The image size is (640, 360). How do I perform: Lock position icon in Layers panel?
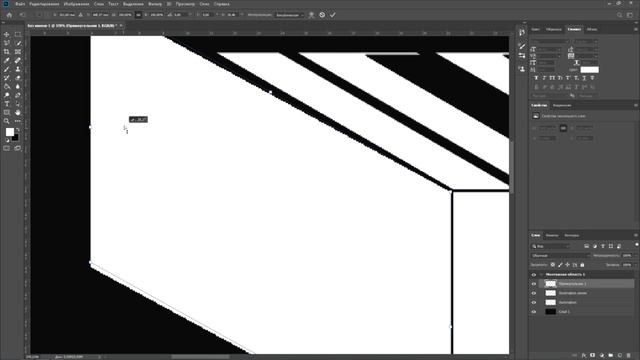[567, 265]
